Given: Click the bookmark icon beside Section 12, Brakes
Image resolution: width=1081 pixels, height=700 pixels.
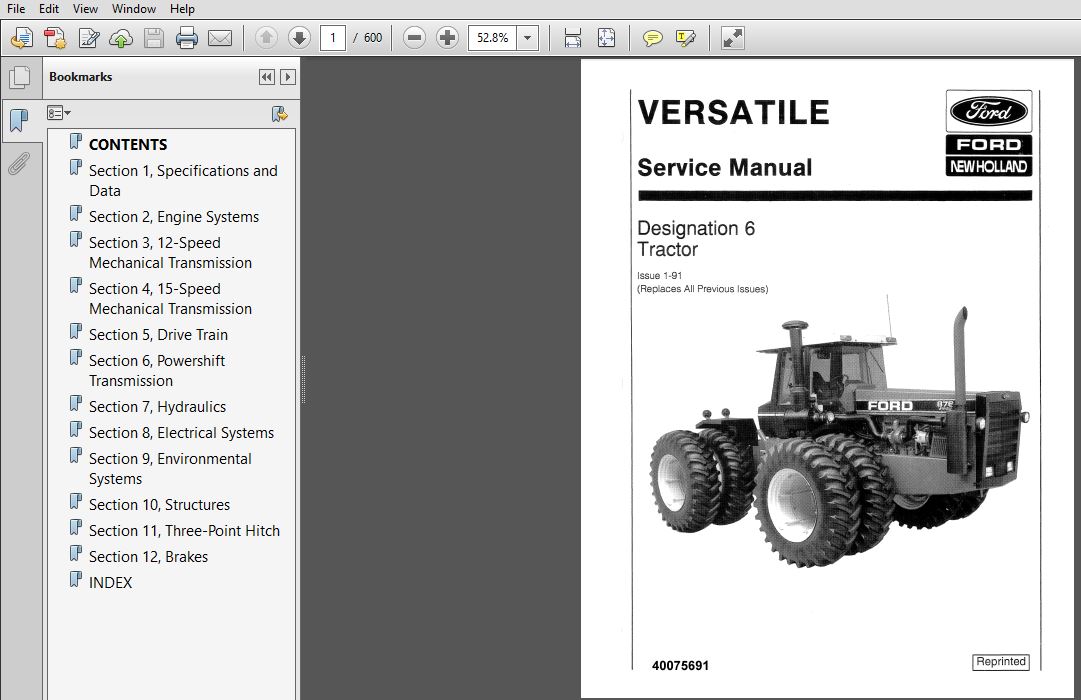Looking at the screenshot, I should pos(76,554).
